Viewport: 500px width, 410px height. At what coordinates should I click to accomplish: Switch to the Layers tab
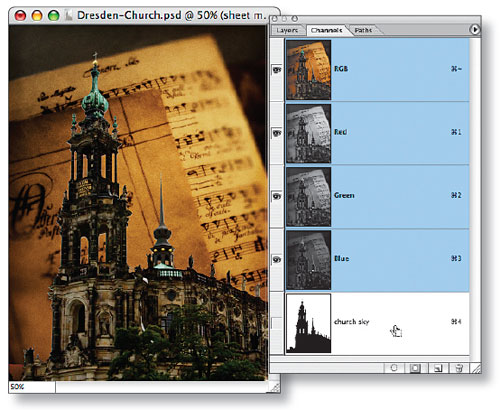(287, 30)
